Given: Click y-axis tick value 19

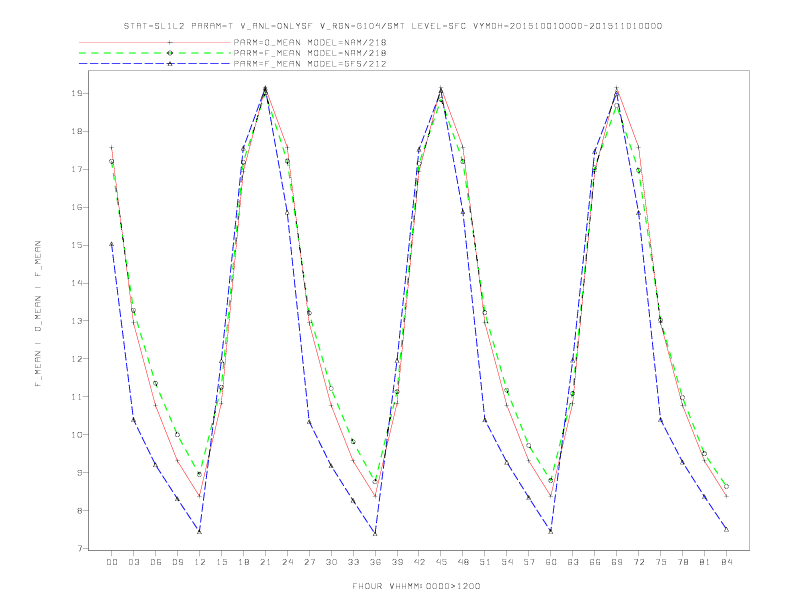Looking at the screenshot, I should click(x=77, y=93).
